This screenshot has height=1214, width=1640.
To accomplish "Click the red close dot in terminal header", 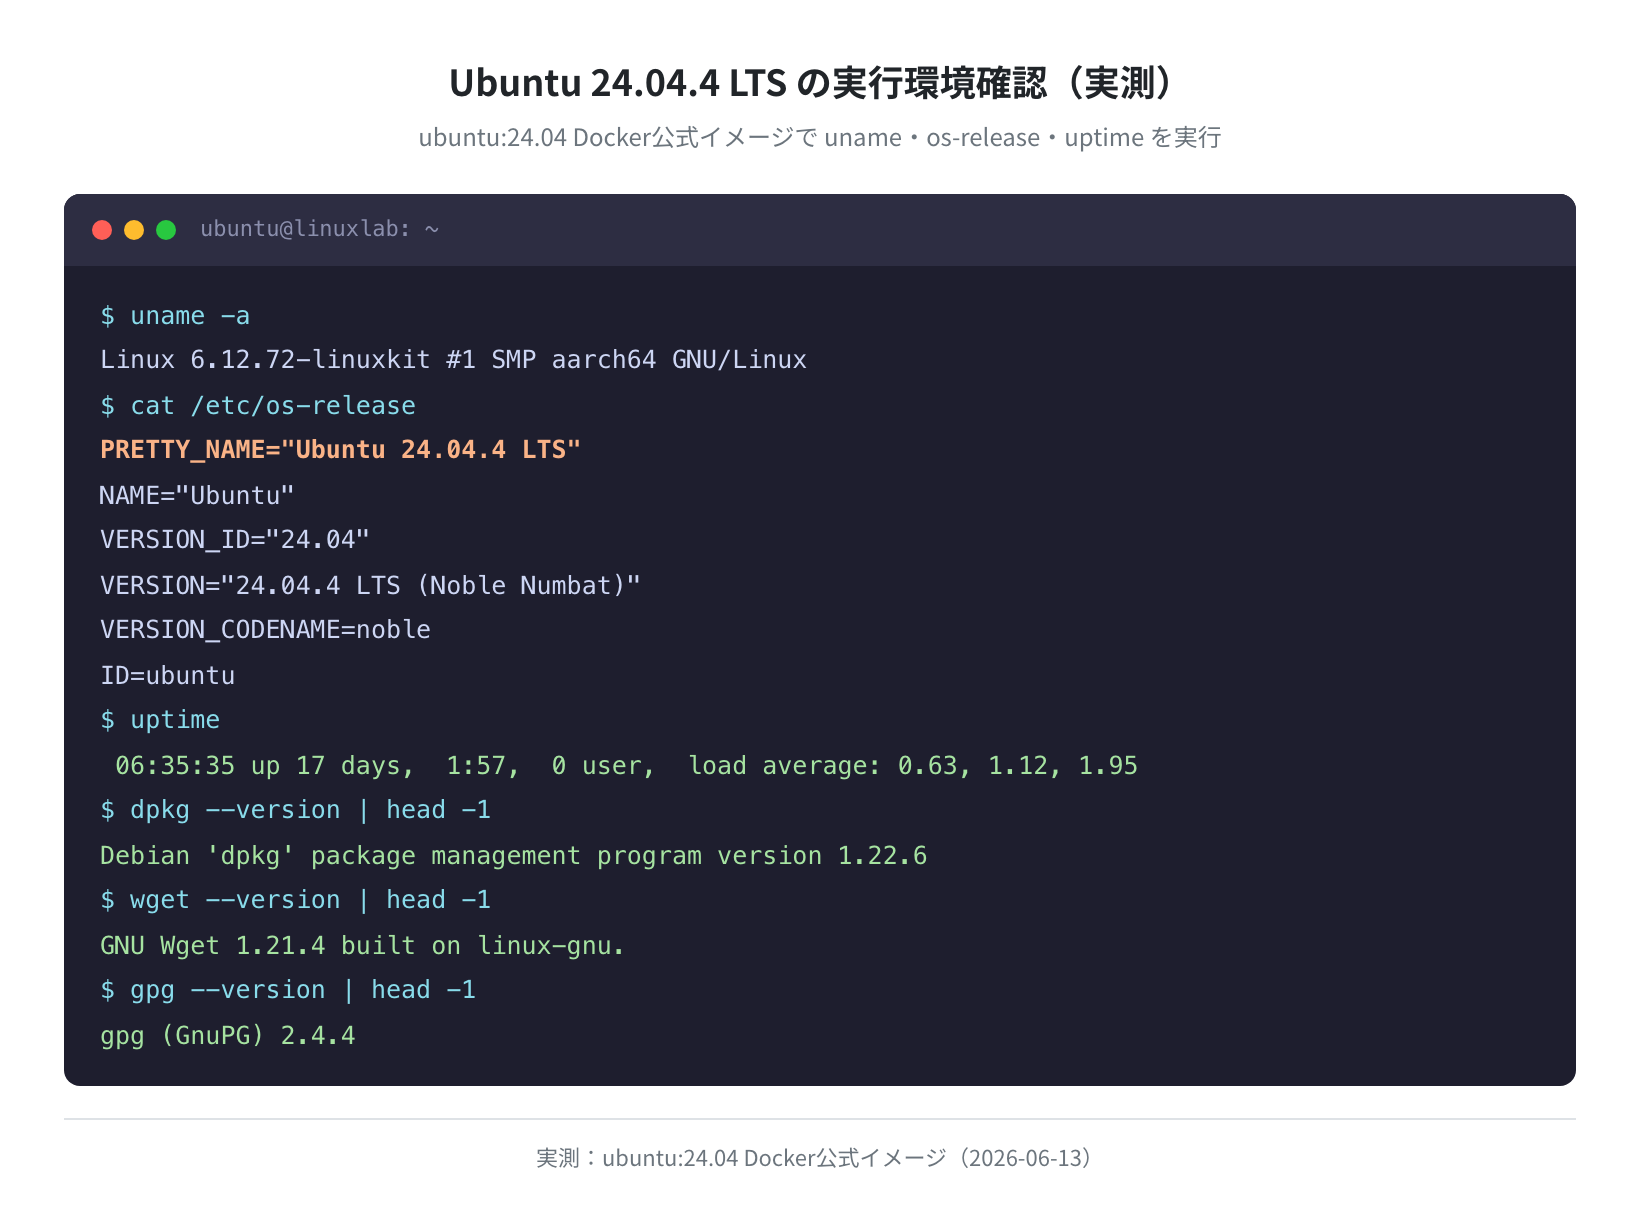I will (102, 230).
